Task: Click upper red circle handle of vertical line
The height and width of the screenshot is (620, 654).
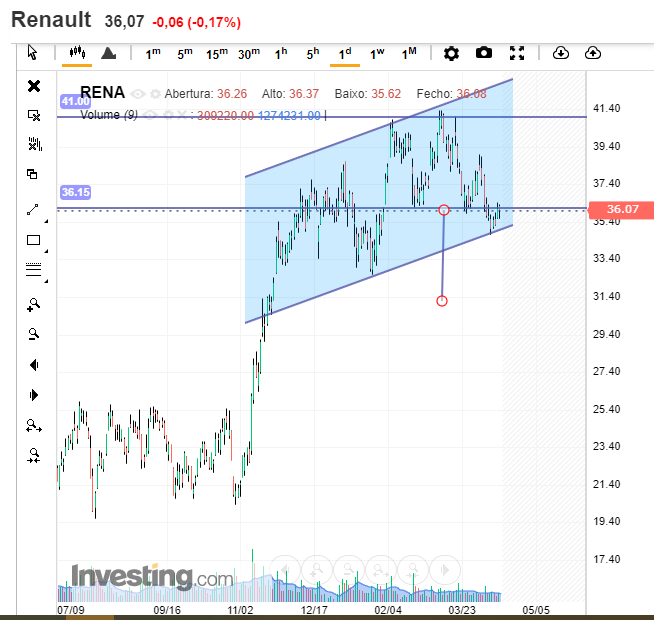Action: tap(444, 209)
